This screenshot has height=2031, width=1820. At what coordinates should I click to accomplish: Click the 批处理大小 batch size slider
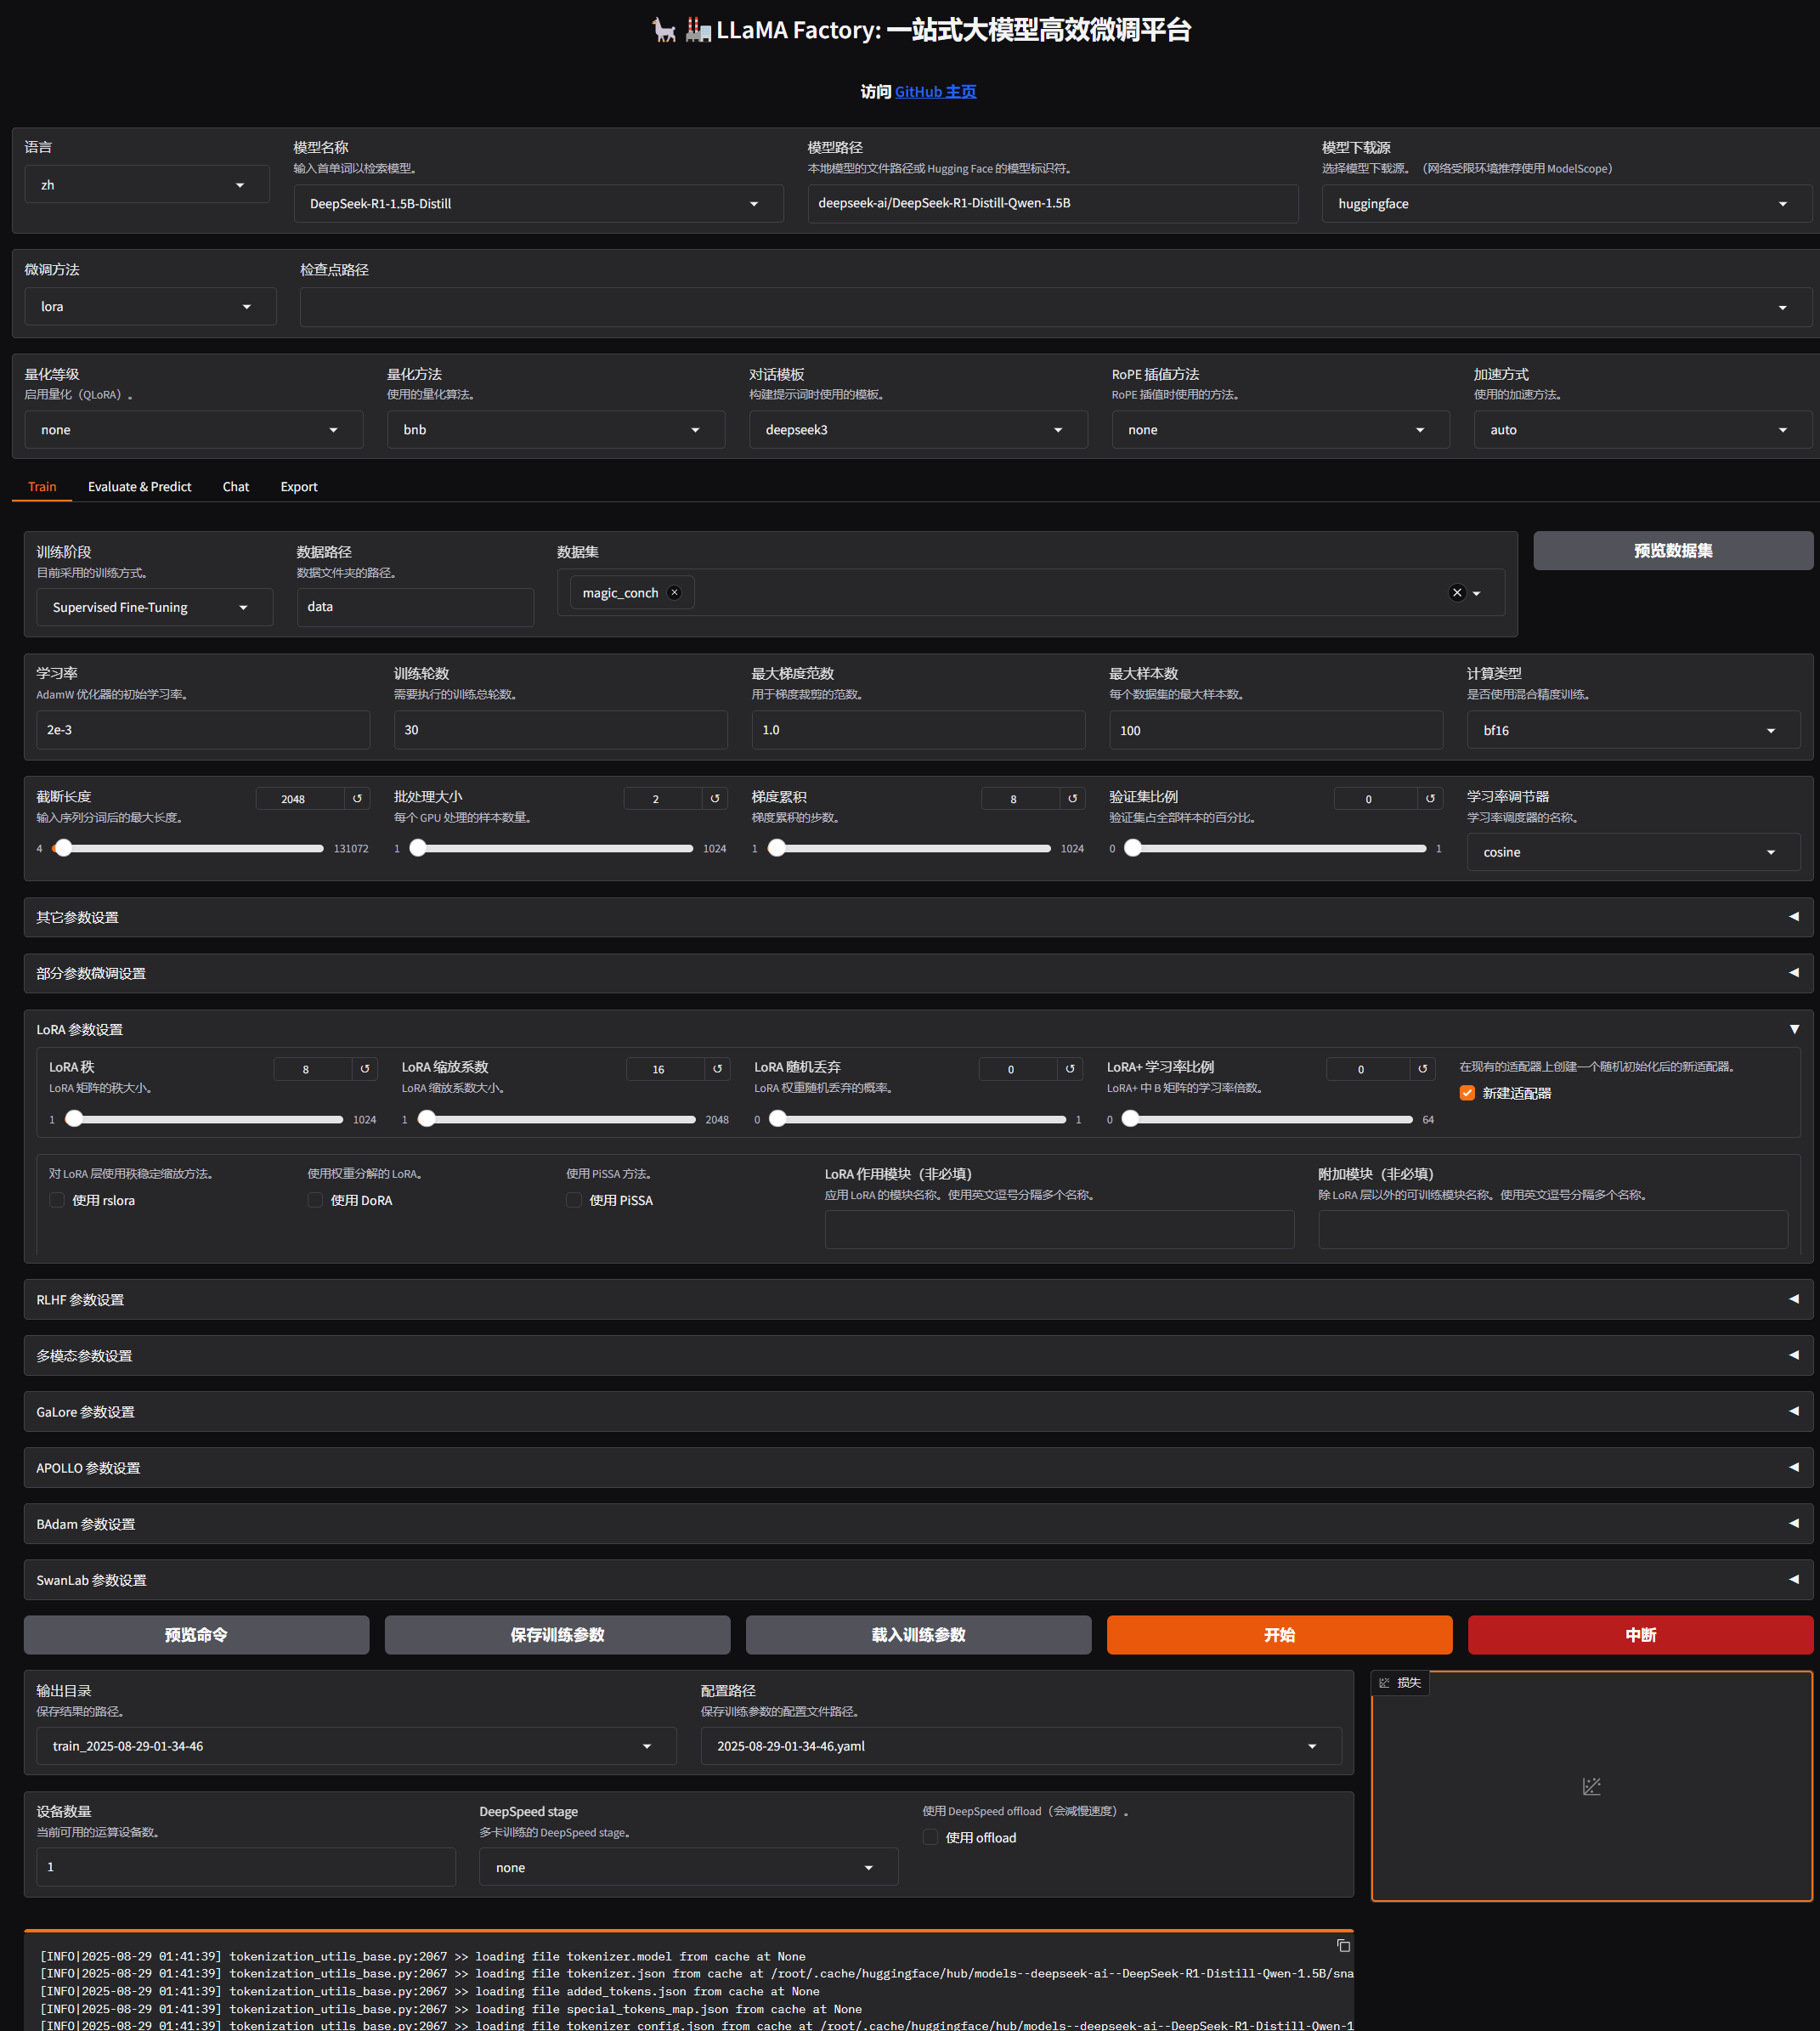[551, 848]
